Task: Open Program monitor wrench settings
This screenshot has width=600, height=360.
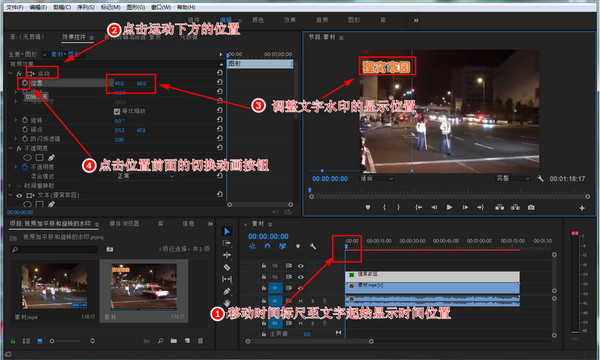Action: pos(540,178)
